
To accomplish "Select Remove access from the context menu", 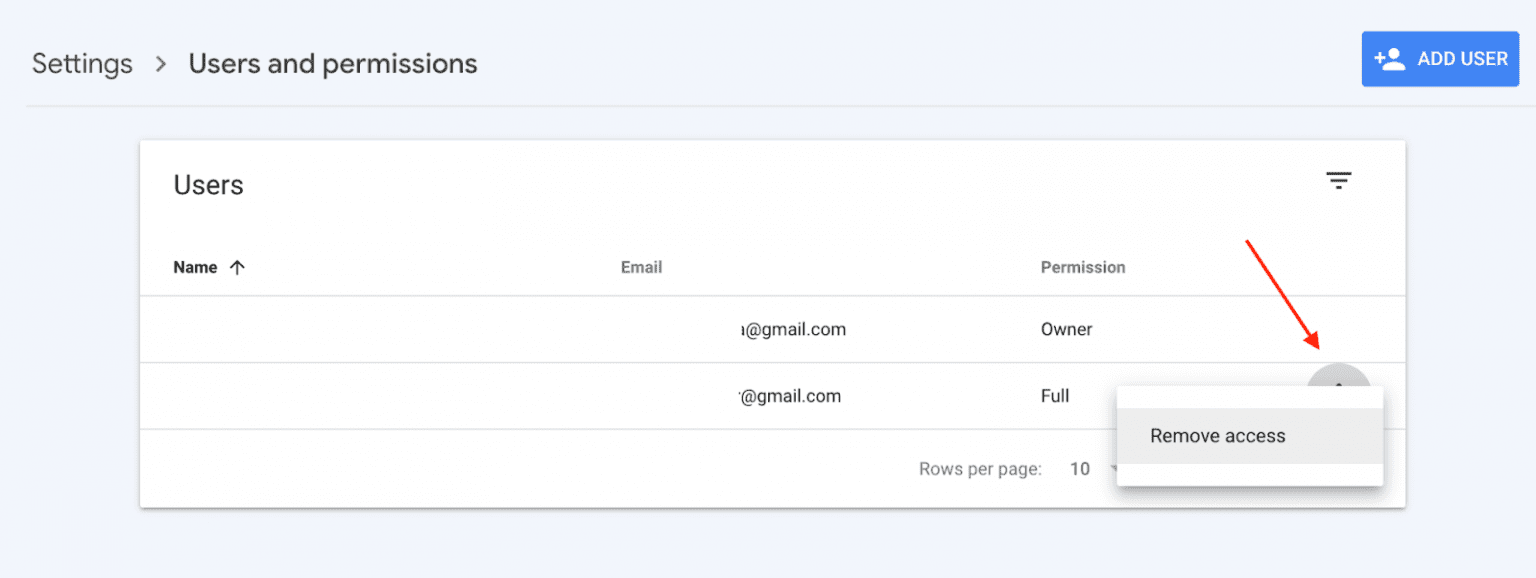I will point(1218,435).
